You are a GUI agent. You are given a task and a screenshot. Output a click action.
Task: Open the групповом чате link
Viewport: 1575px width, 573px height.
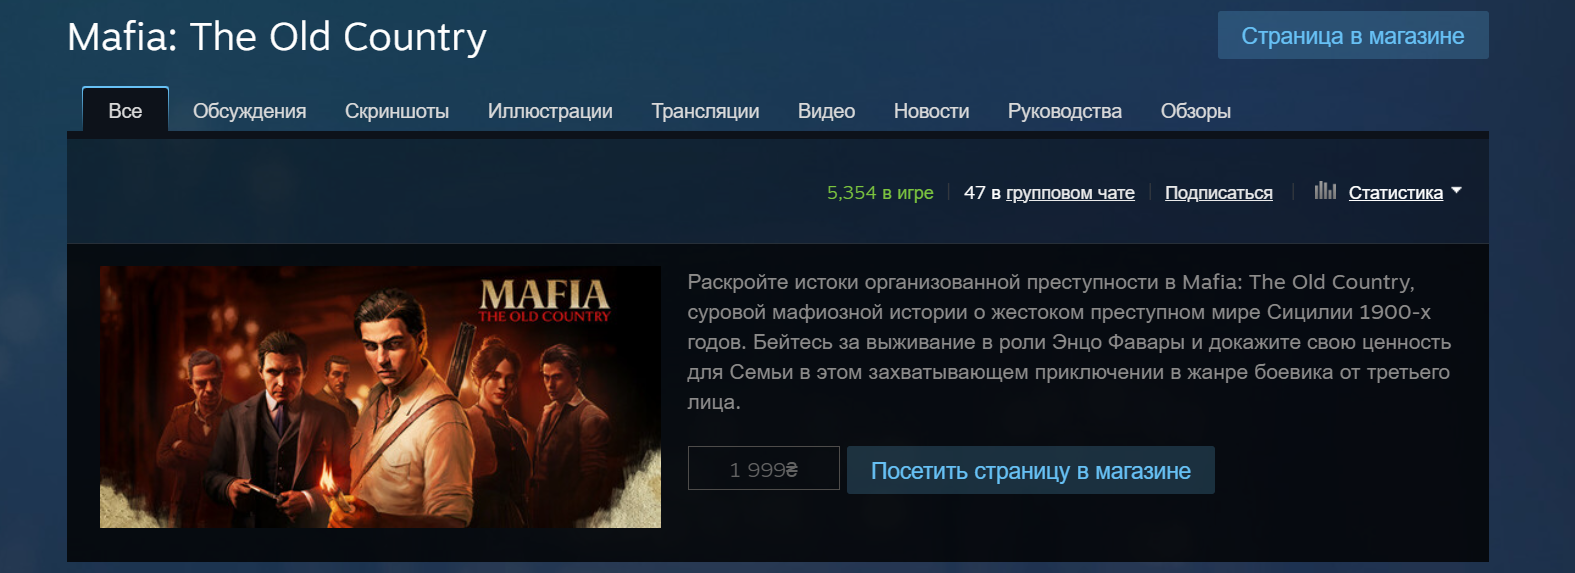1070,193
